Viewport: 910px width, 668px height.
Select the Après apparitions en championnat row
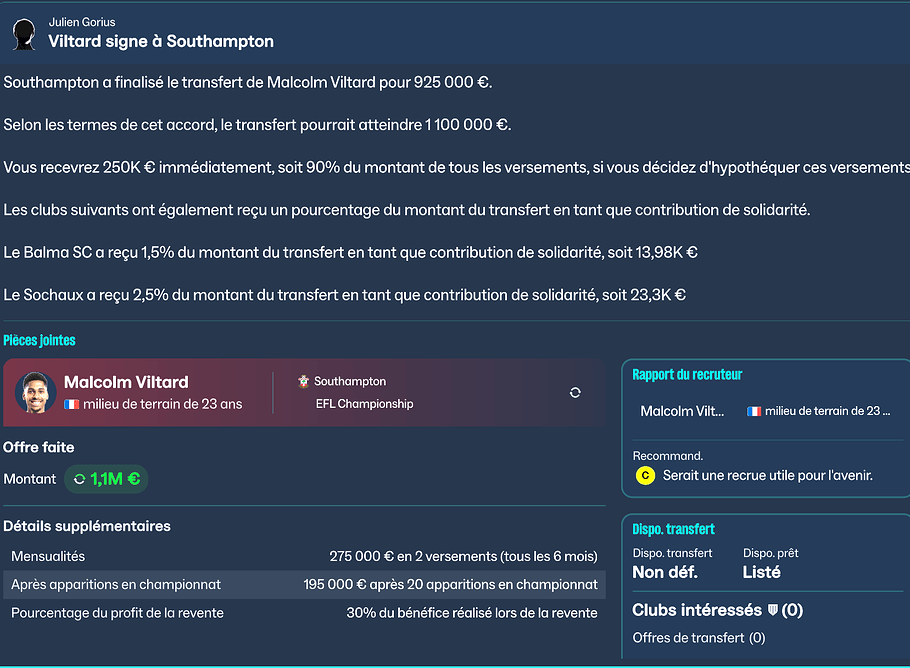tap(304, 584)
